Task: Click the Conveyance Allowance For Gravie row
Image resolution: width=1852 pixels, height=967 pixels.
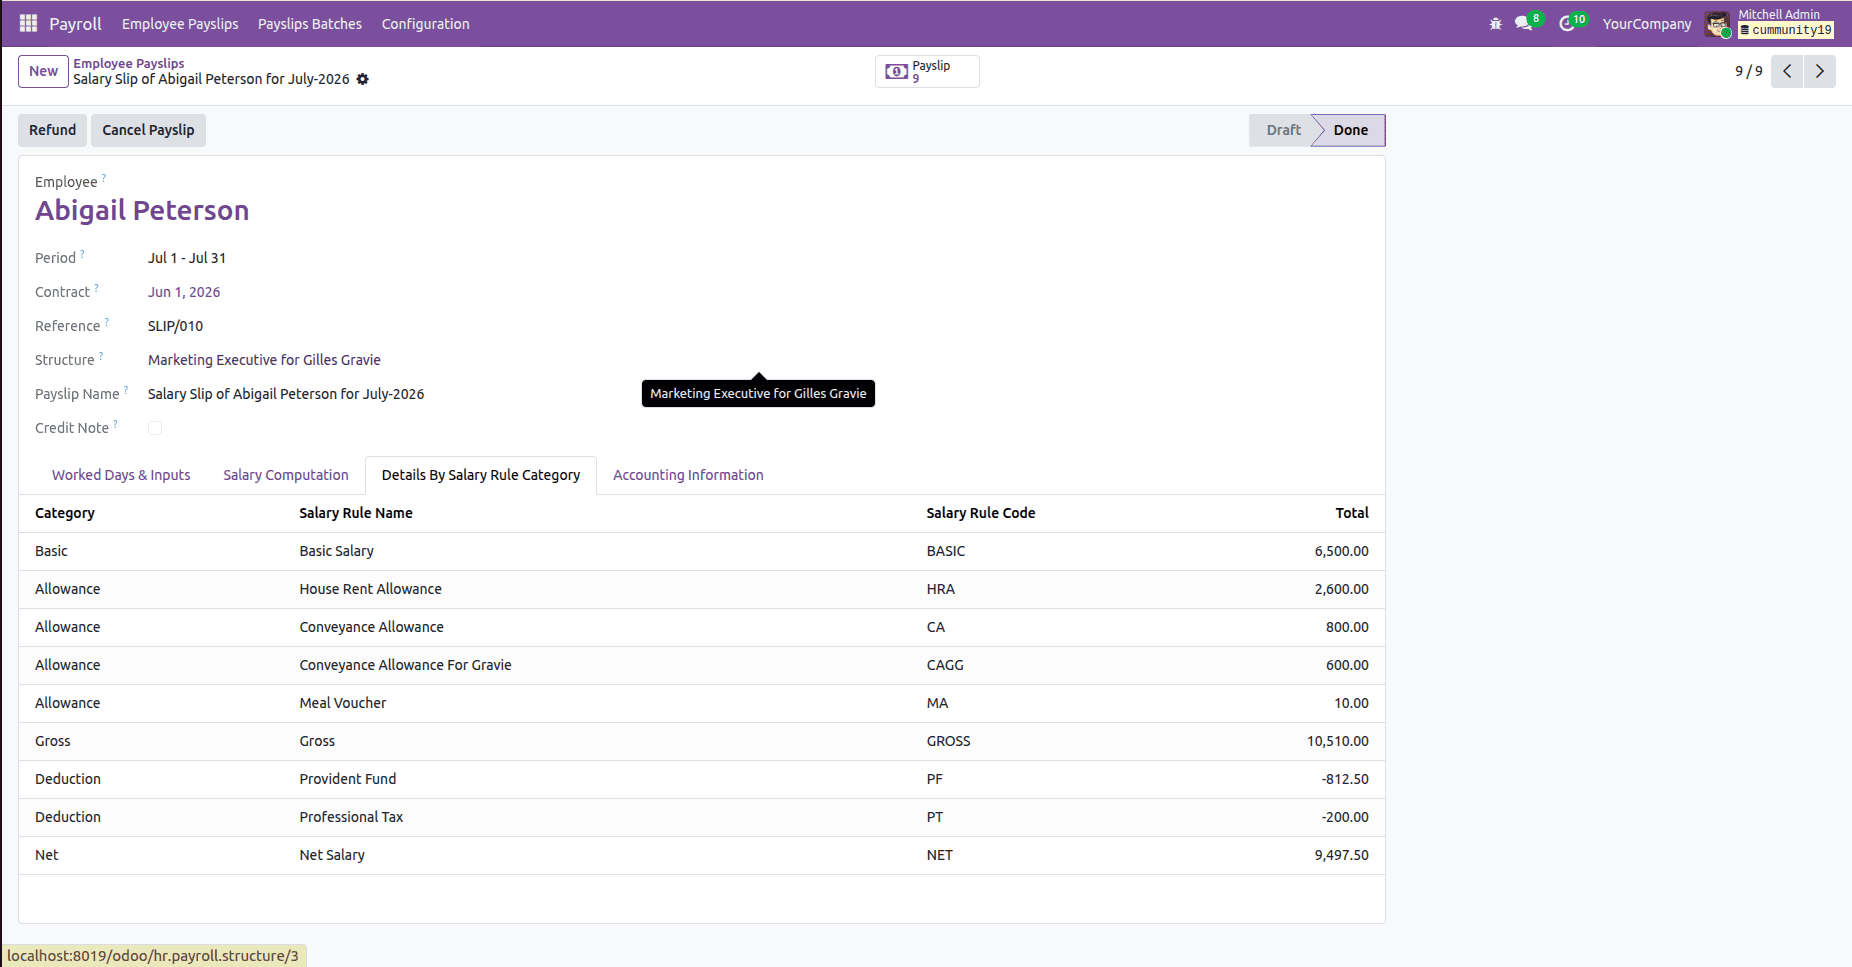Action: [702, 665]
